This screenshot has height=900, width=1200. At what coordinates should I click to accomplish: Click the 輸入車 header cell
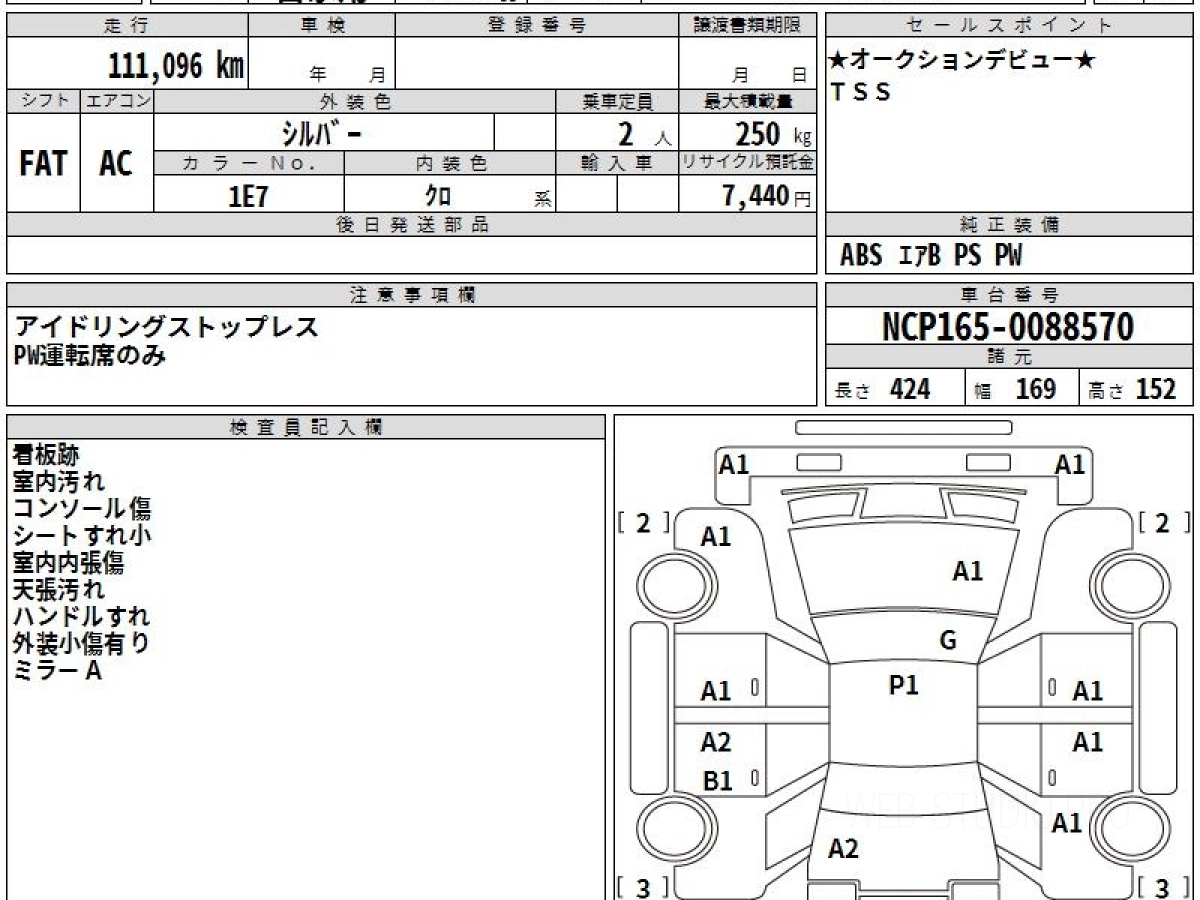click(617, 163)
